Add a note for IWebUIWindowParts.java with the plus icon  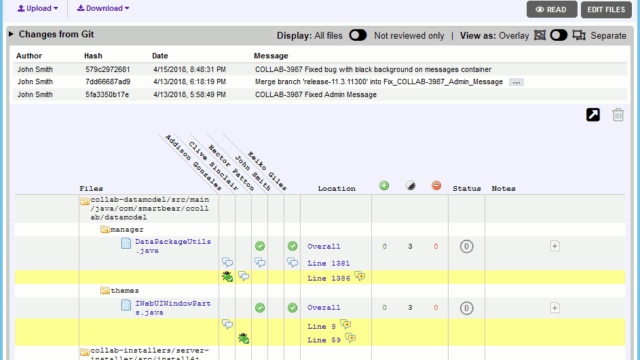click(x=555, y=308)
